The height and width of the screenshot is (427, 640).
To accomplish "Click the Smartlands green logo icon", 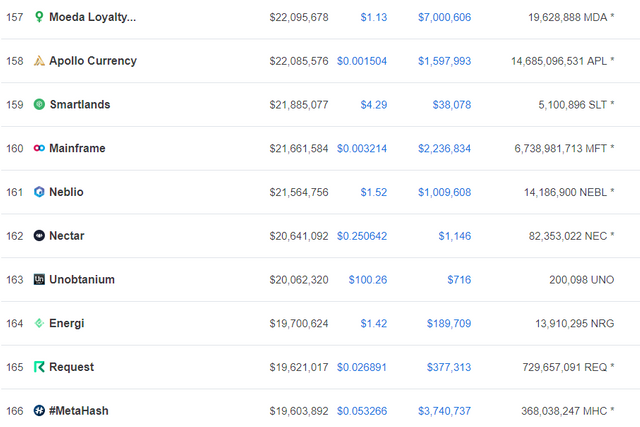I will click(39, 105).
